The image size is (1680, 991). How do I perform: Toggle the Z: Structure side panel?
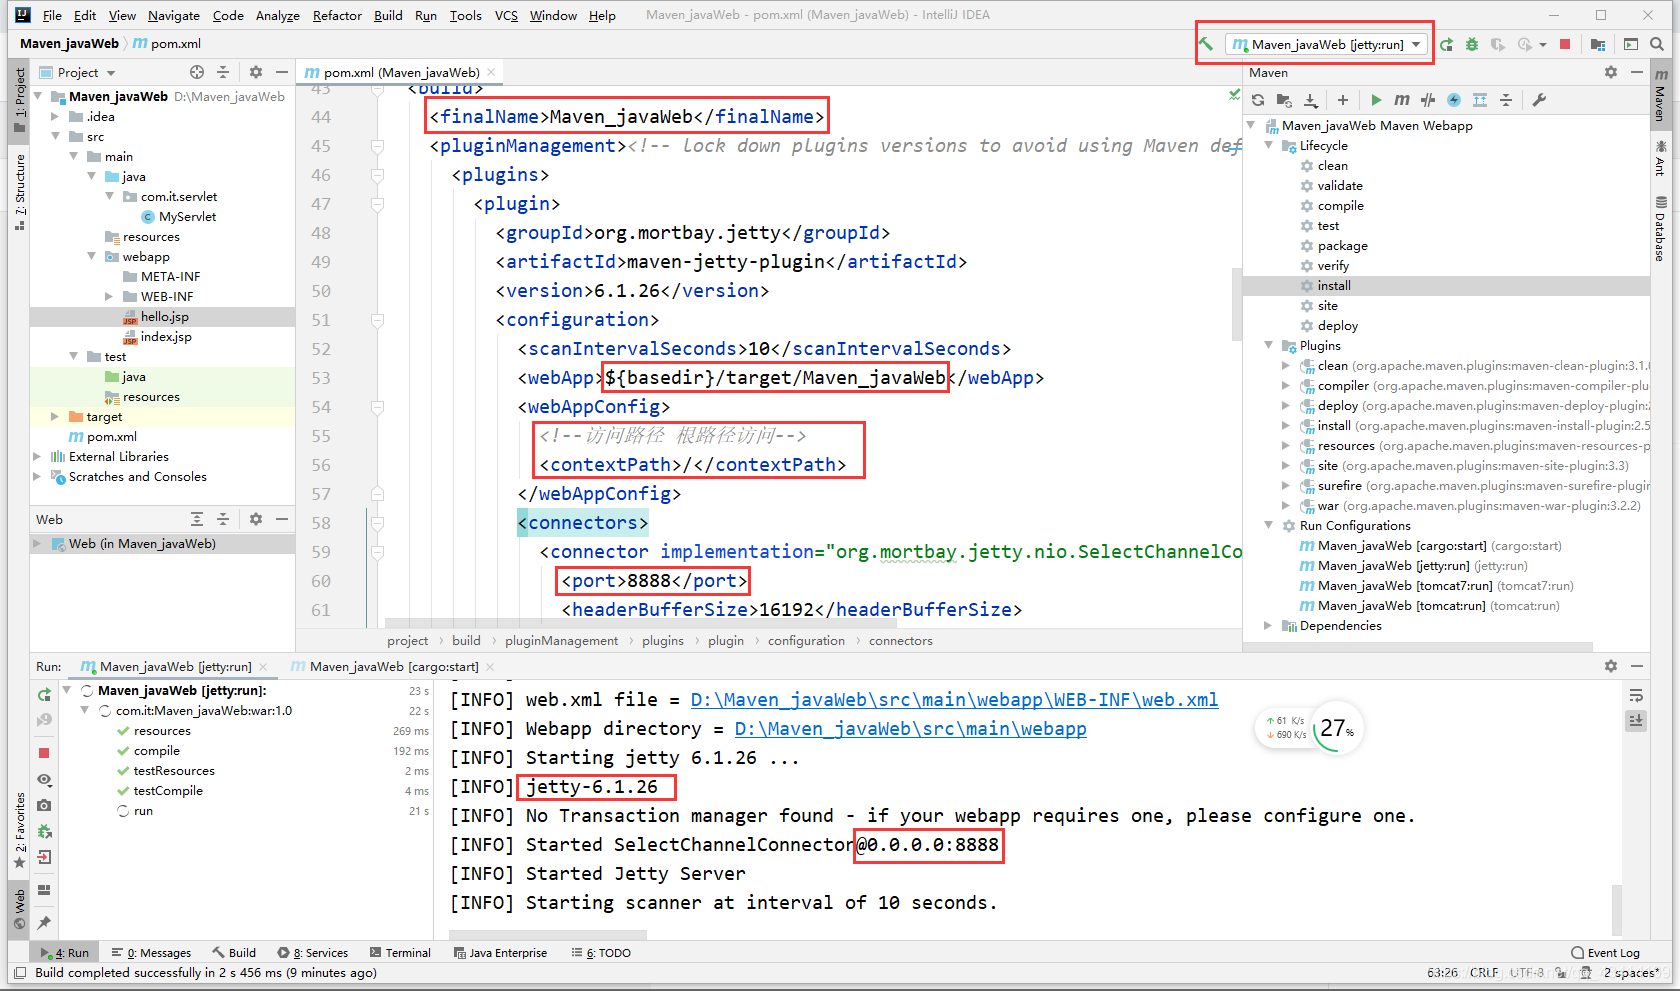pos(19,193)
